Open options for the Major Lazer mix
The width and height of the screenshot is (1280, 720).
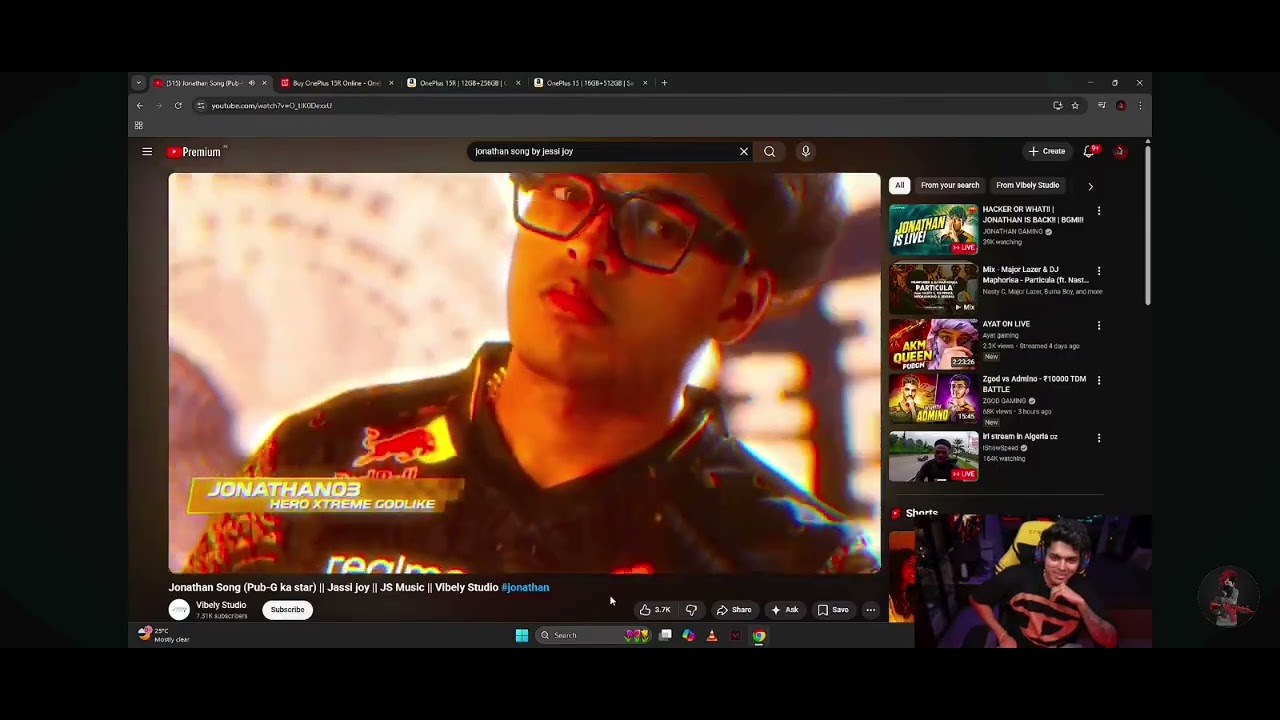[x=1099, y=271]
